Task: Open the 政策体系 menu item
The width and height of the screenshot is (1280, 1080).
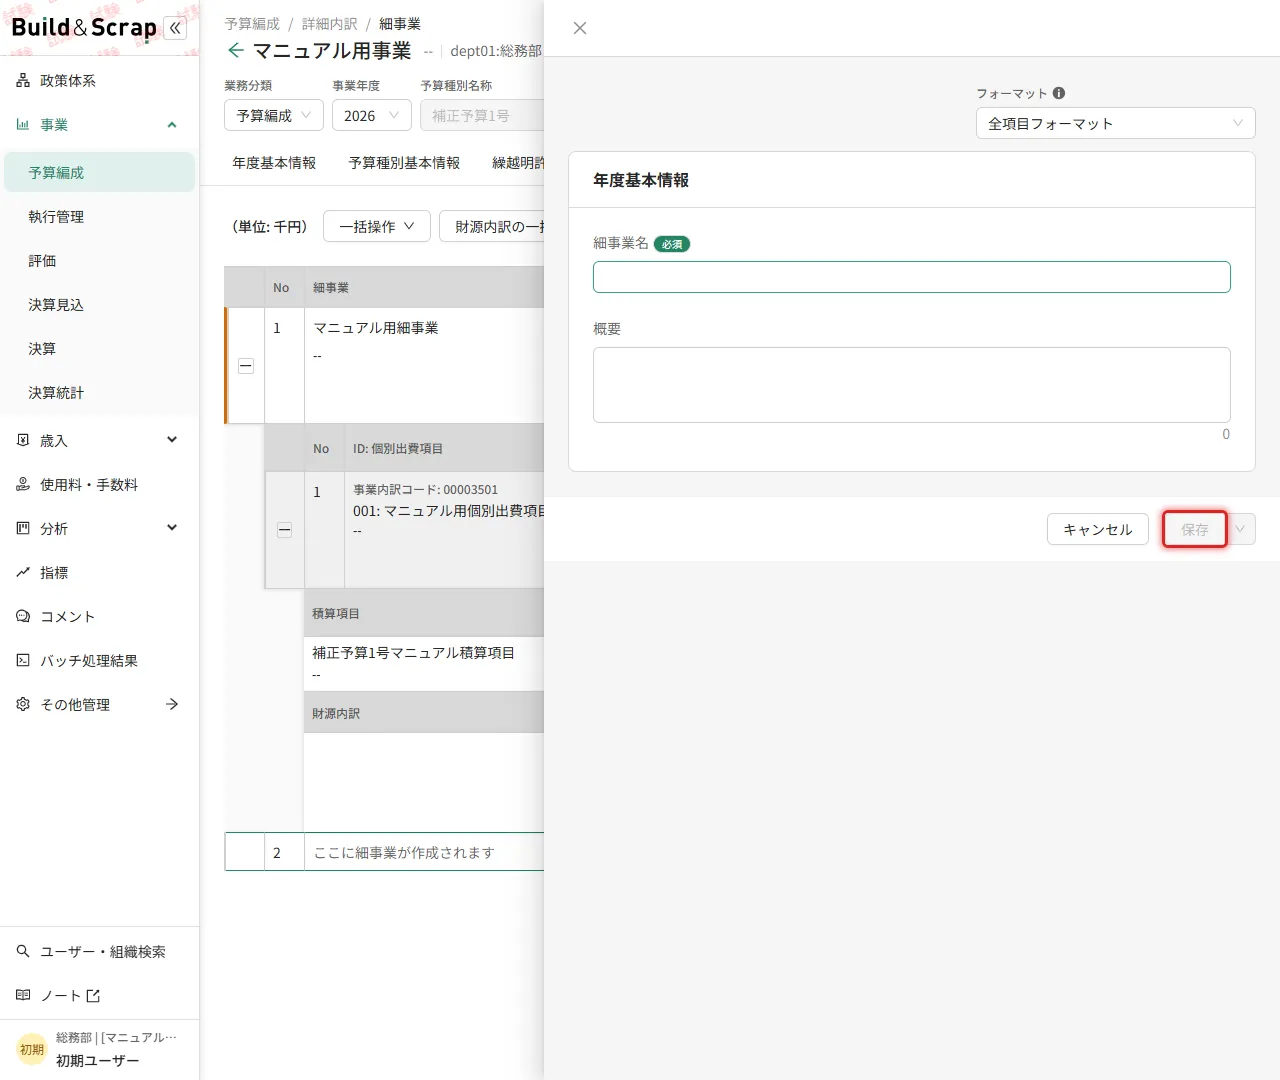Action: [99, 81]
